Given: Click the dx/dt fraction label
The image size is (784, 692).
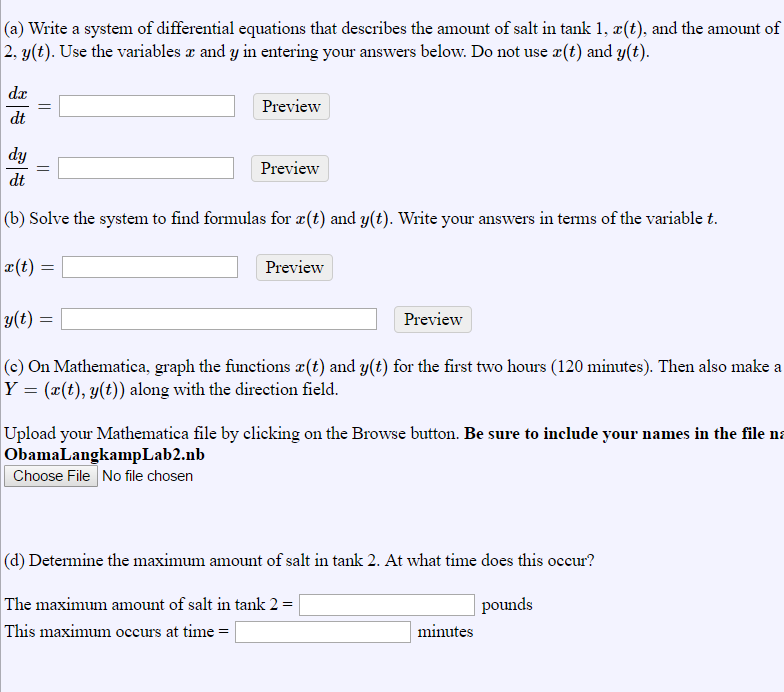Looking at the screenshot, I should coord(18,106).
